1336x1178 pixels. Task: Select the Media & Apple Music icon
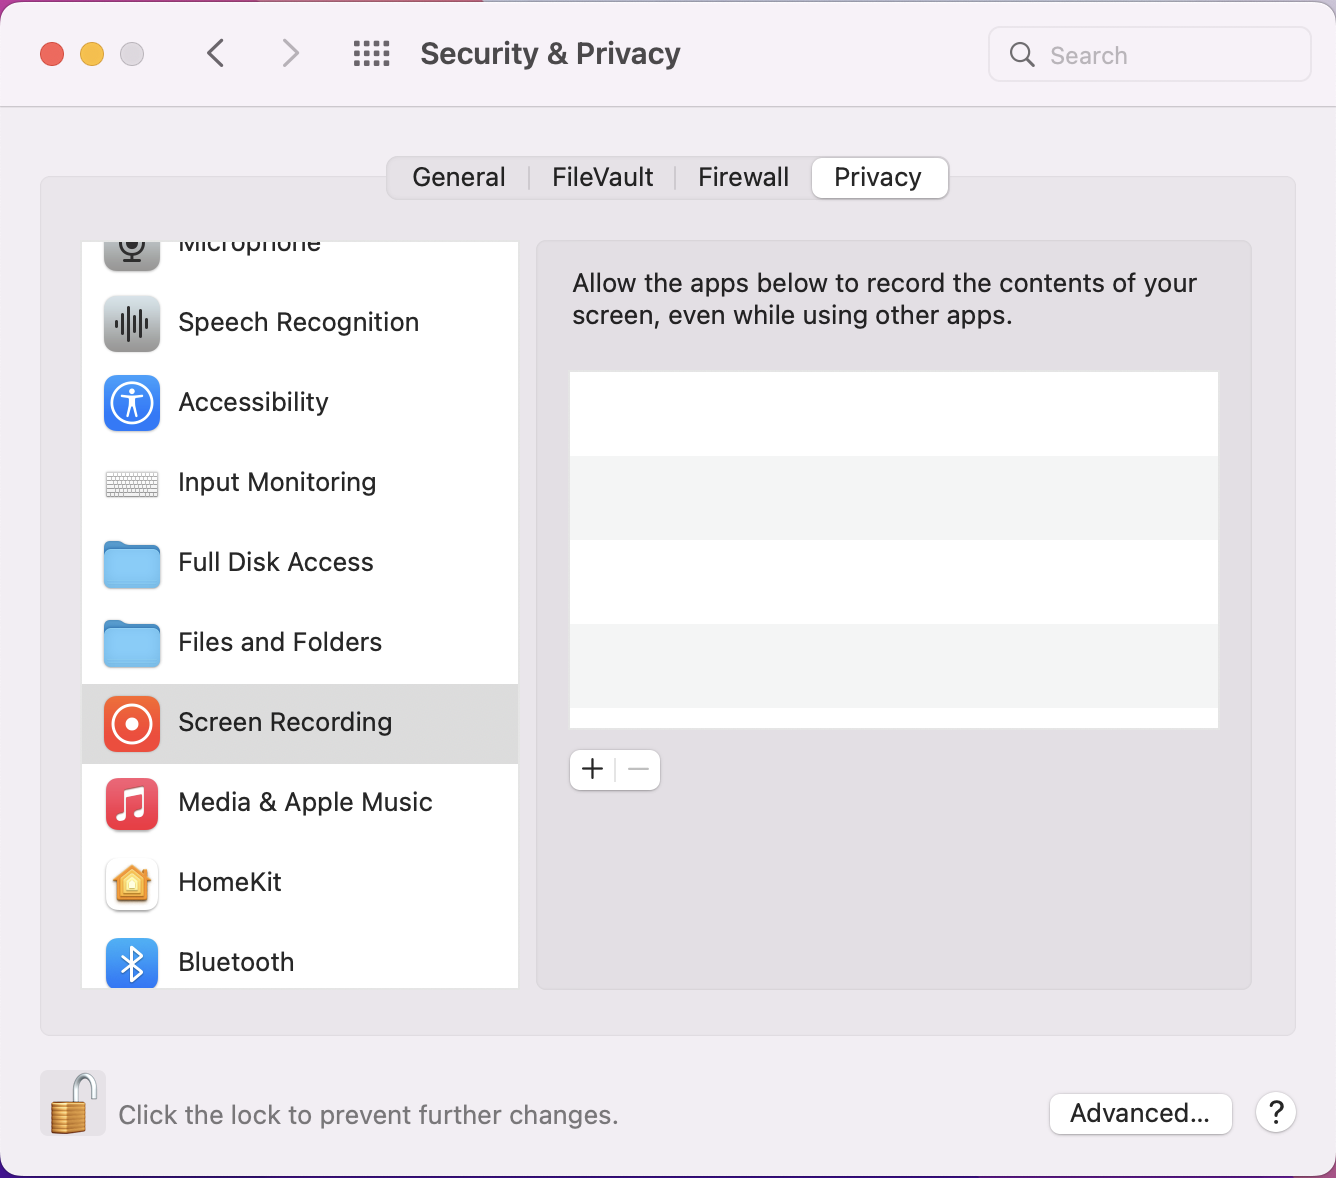132,804
